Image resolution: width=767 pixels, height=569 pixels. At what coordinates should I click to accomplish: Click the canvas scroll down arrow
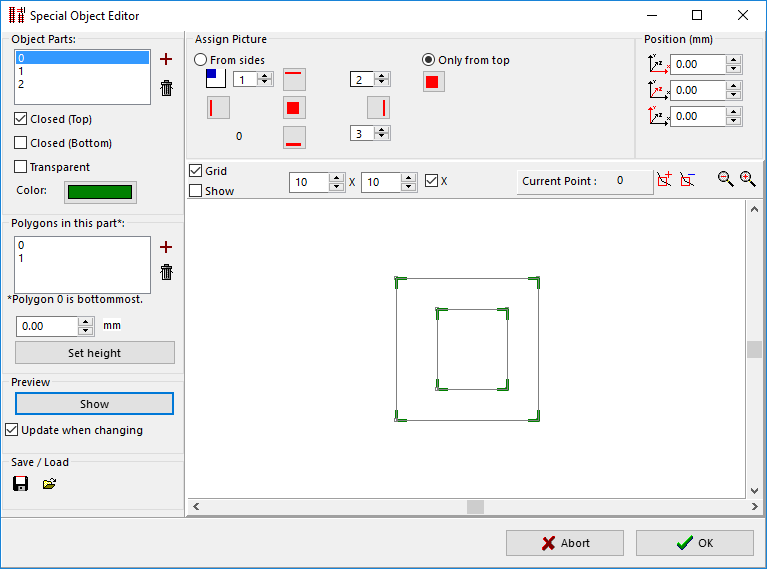click(754, 491)
